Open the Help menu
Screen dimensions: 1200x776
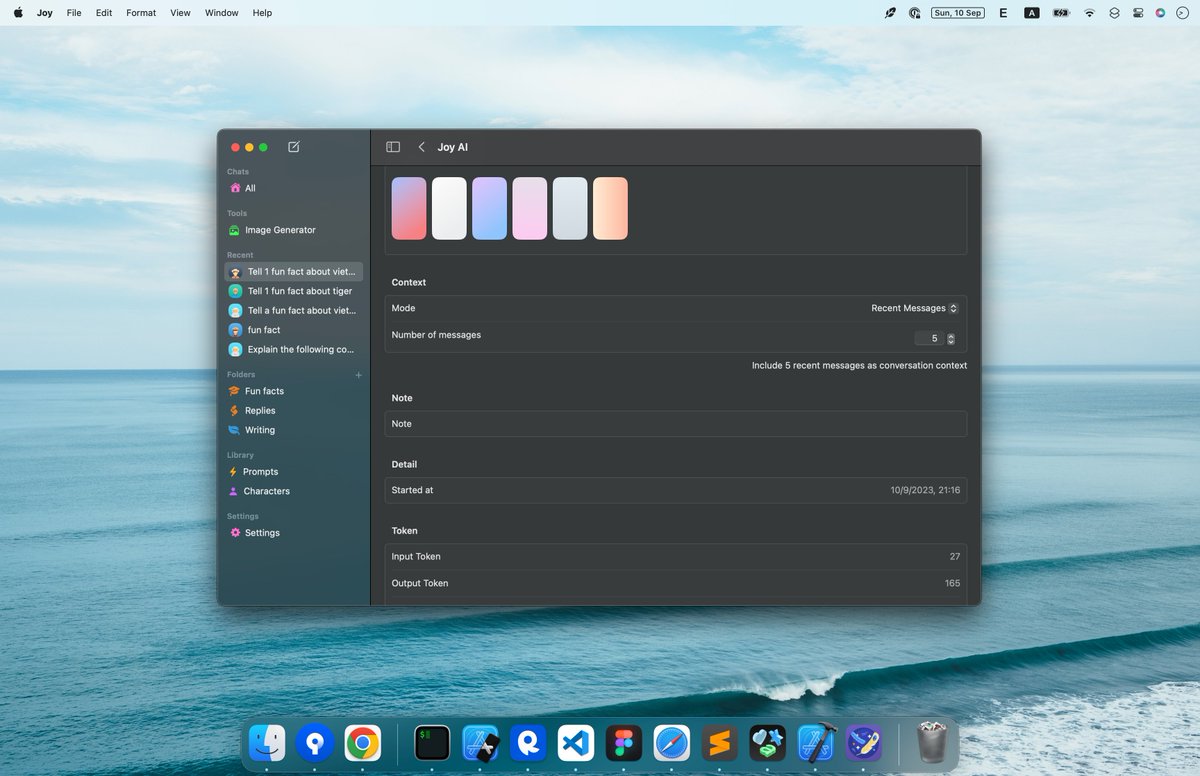262,13
